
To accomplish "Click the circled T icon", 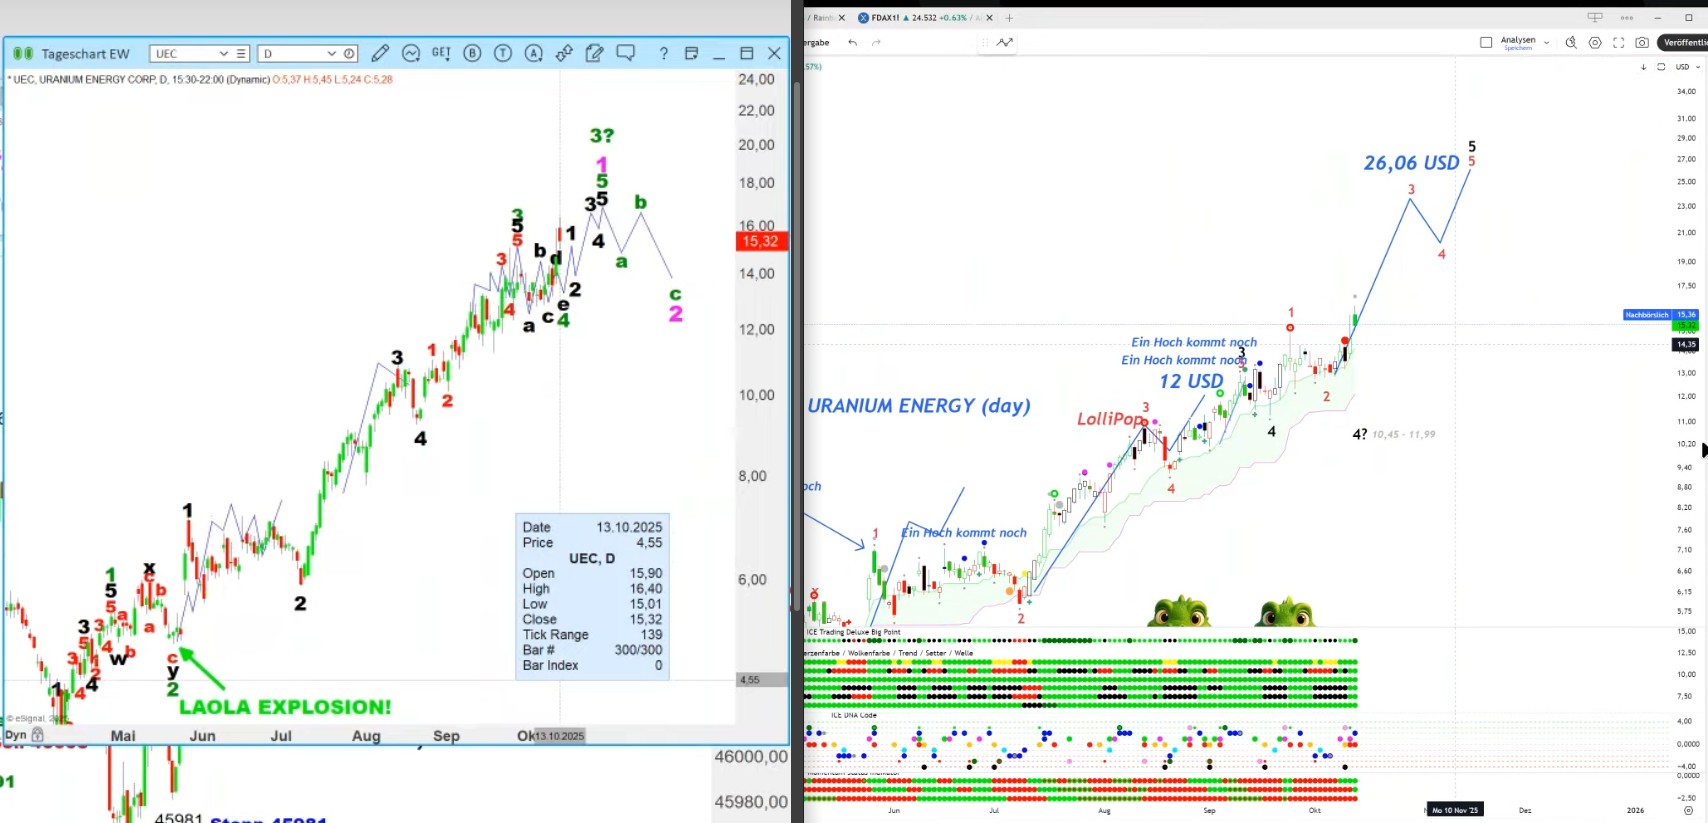I will click(x=503, y=53).
